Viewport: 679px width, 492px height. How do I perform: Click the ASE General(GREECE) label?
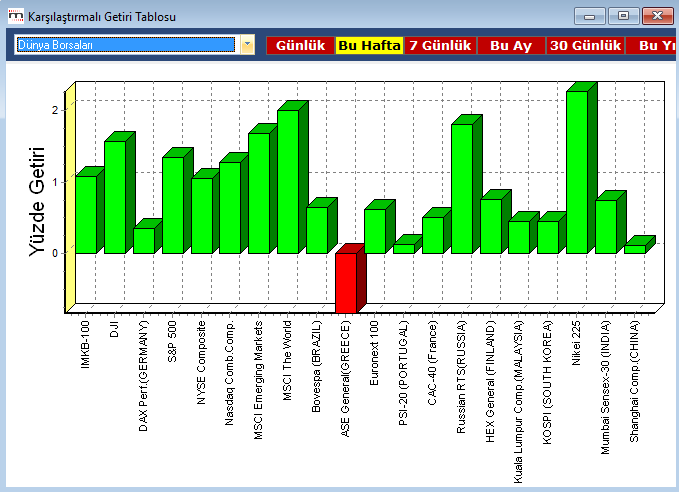pyautogui.click(x=346, y=379)
